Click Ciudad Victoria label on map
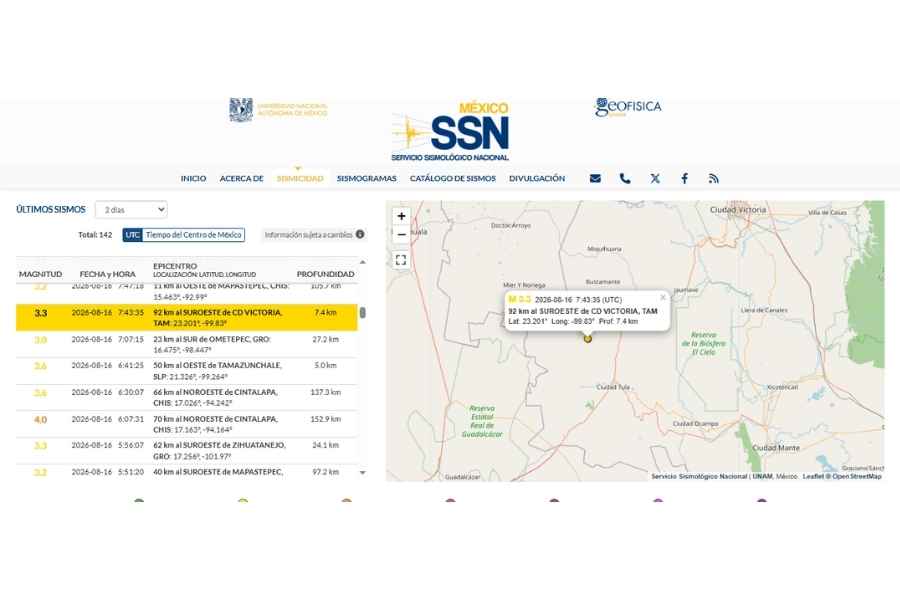This screenshot has height=600, width=900. pyautogui.click(x=738, y=210)
